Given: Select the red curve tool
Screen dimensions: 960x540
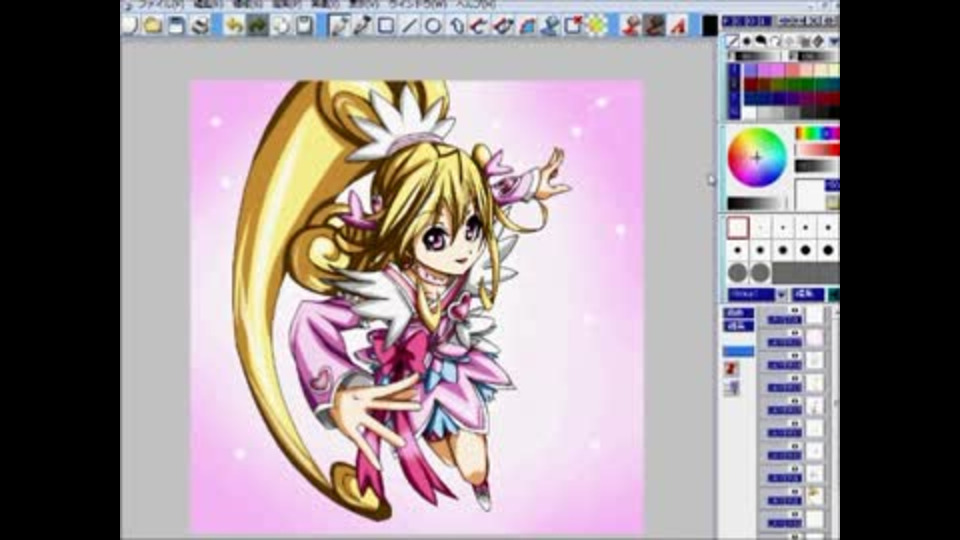Looking at the screenshot, I should 479,25.
